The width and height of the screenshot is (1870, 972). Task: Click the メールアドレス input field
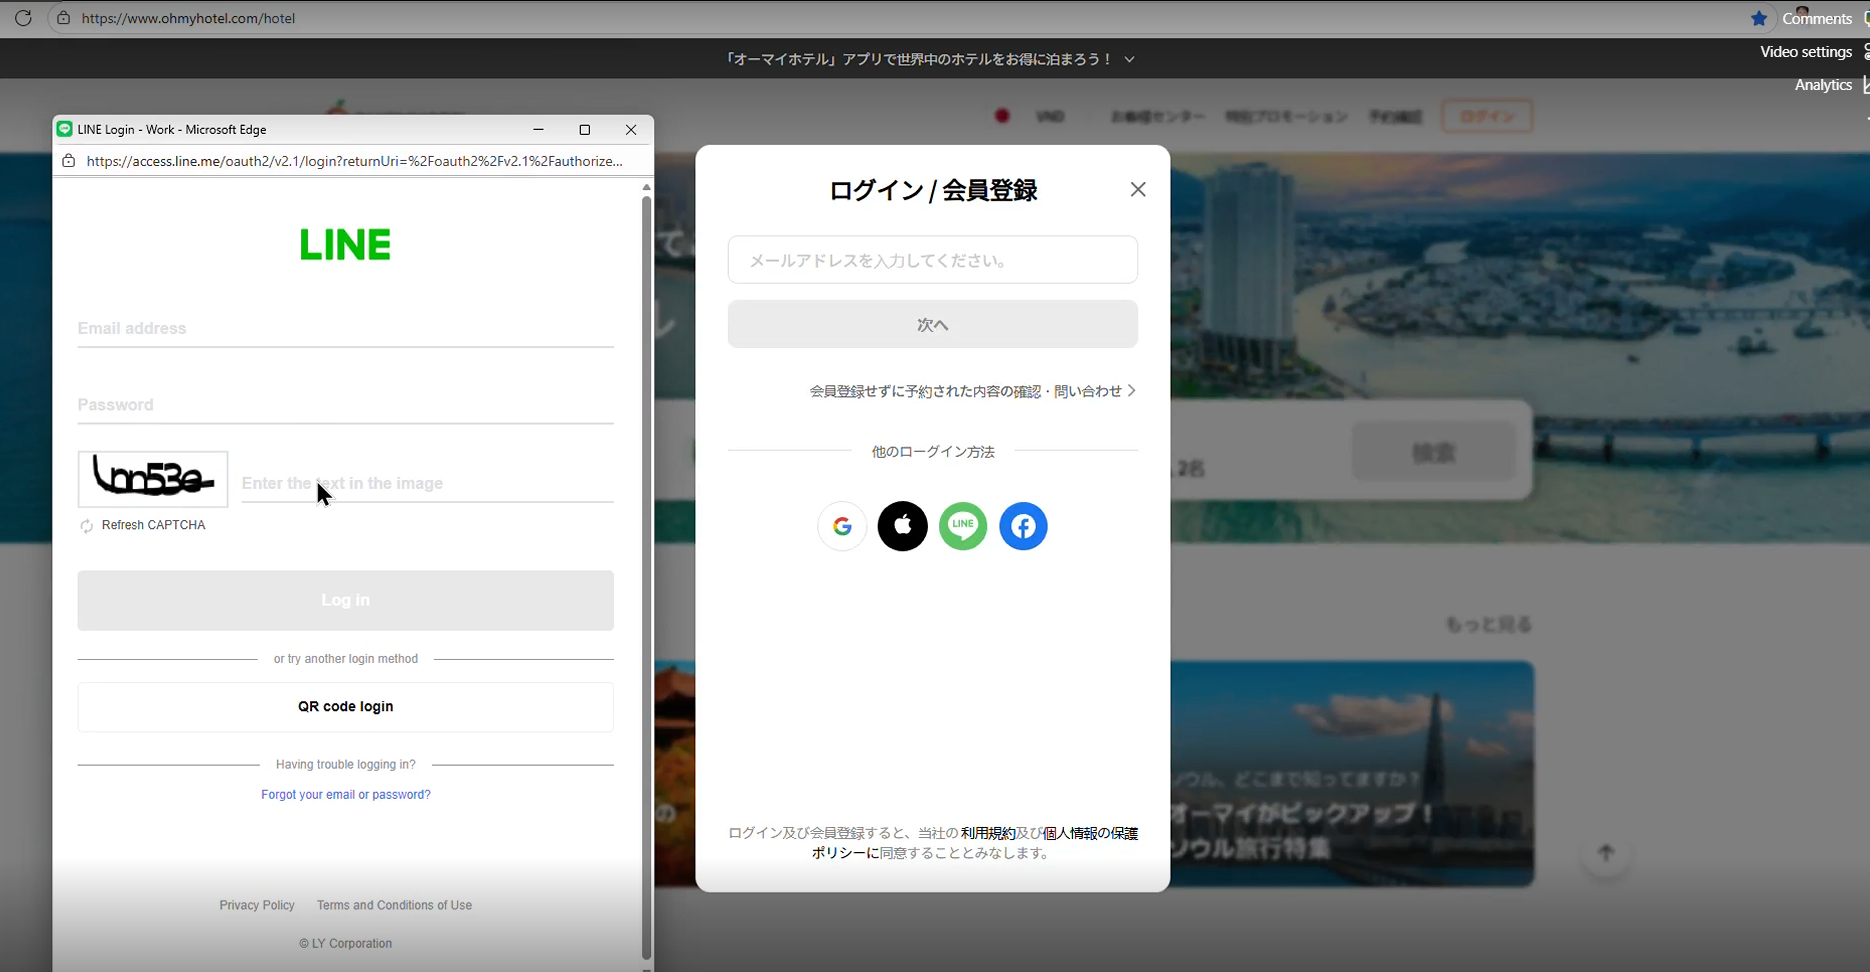(x=932, y=260)
